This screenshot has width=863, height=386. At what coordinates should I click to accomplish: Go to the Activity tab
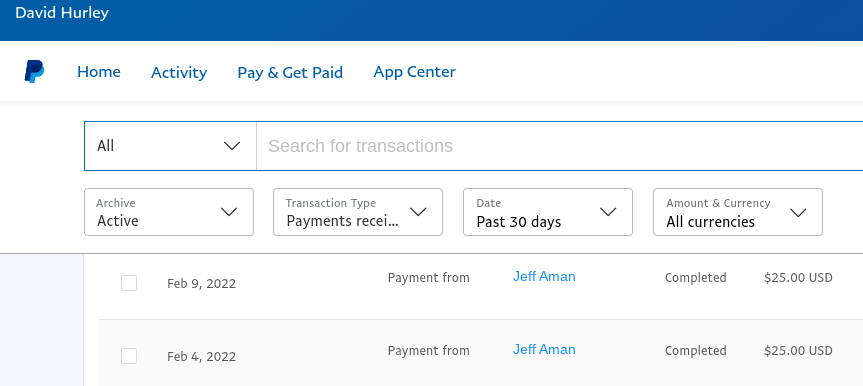coord(179,72)
